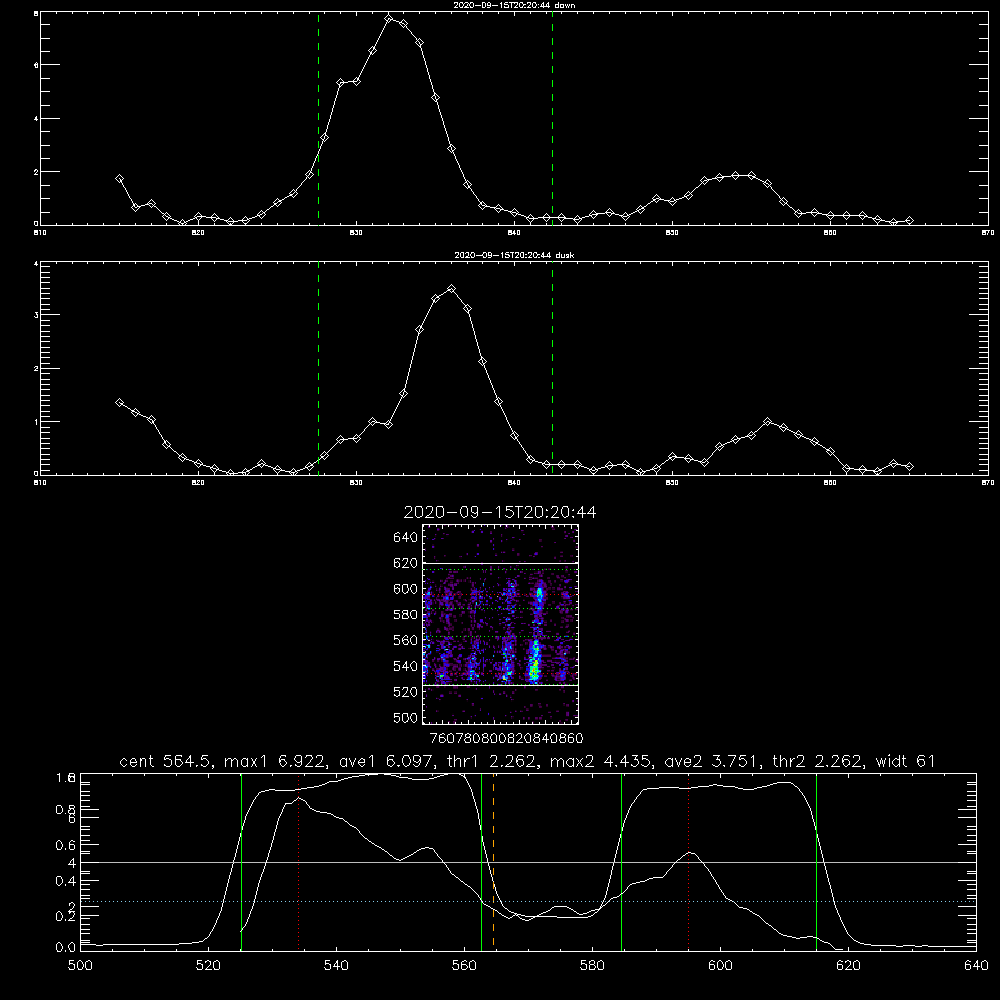Screen dimensions: 1000x1000
Task: Click the timestamp title above the spectral image
Action: [500, 512]
